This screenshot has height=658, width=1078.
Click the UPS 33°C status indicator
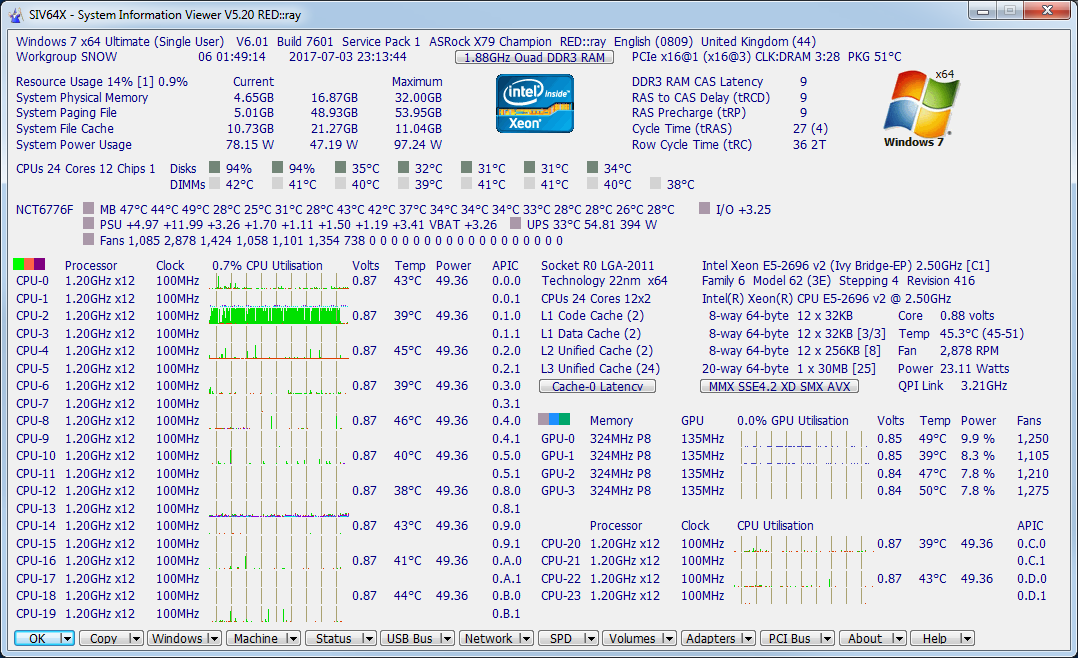click(x=516, y=223)
